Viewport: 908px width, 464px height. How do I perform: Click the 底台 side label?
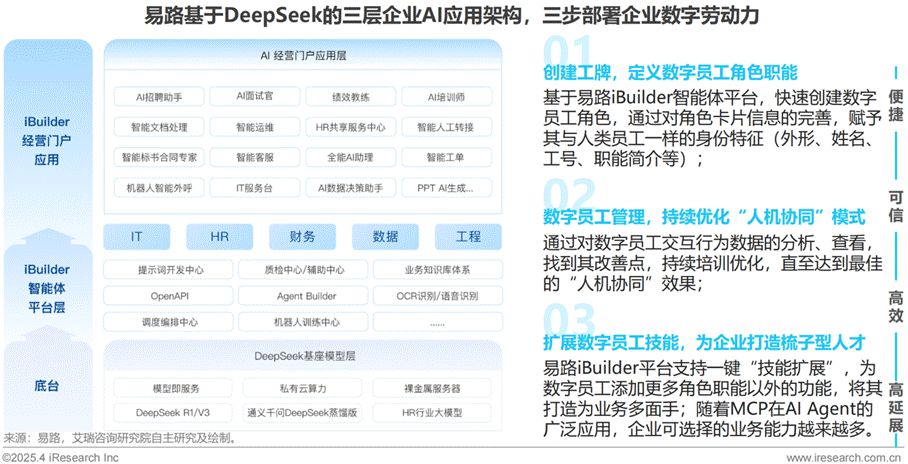[46, 386]
